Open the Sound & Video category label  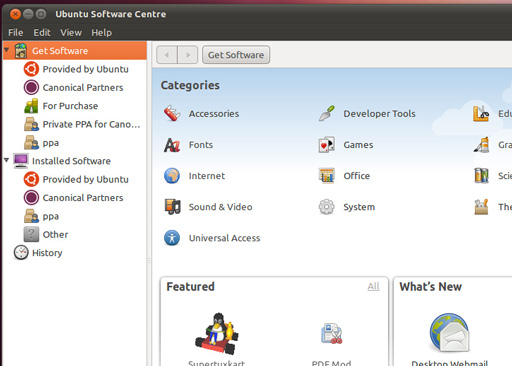click(220, 207)
